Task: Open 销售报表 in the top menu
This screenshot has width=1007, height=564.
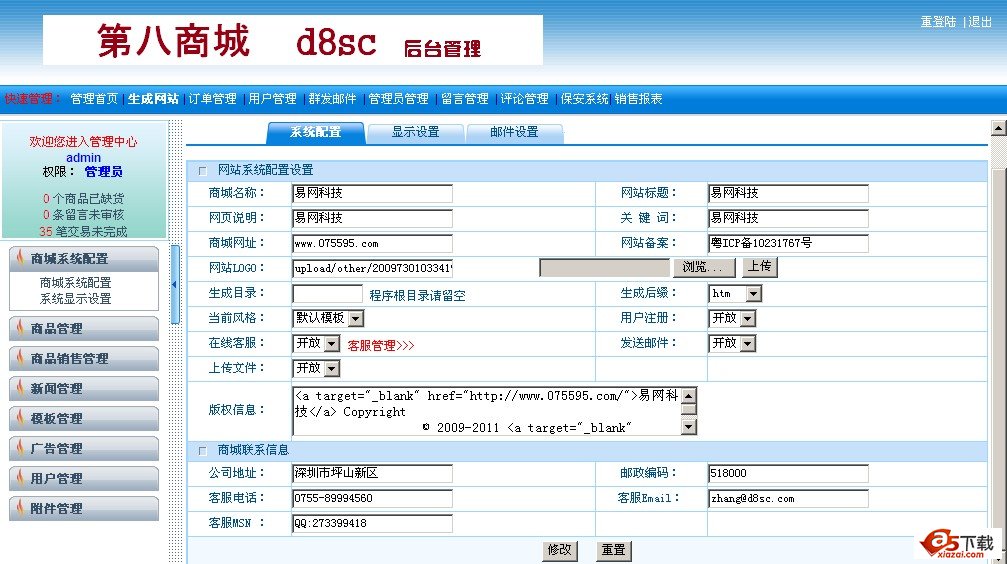Action: click(638, 99)
